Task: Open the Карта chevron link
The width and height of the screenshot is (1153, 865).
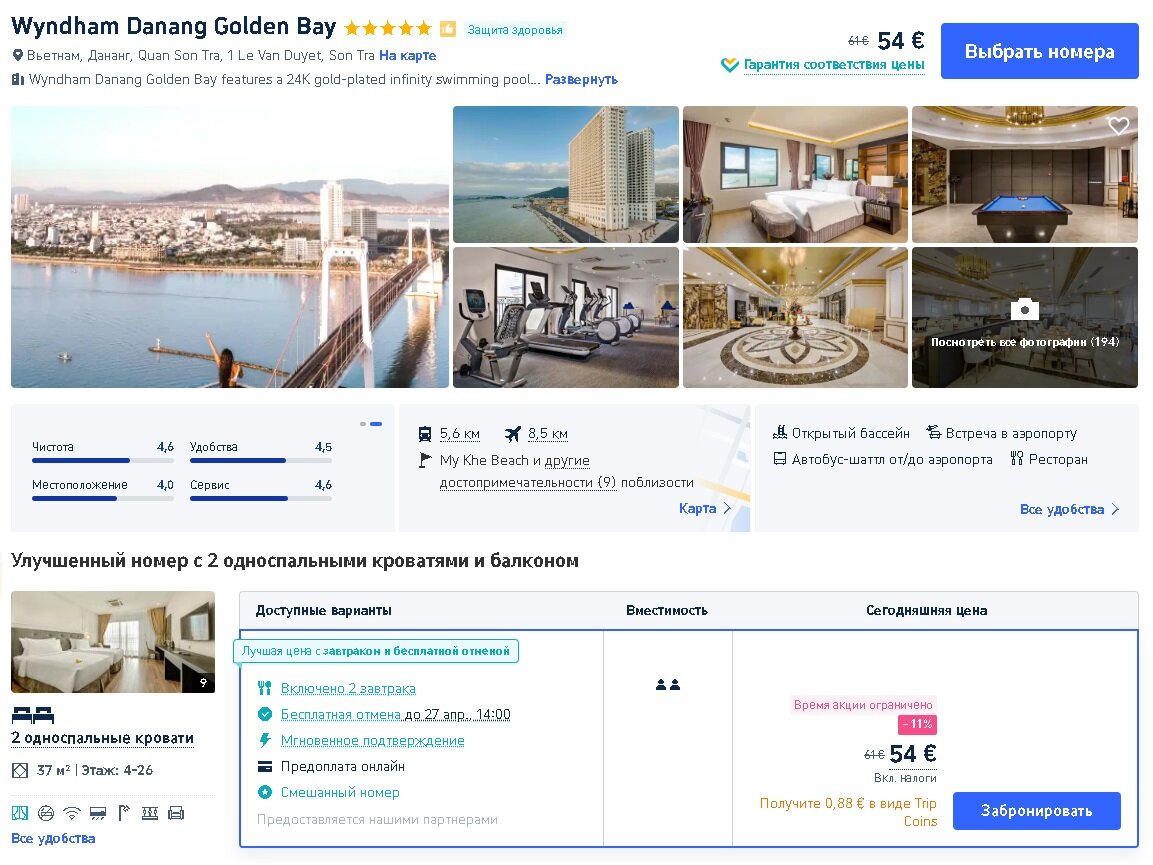Action: 727,508
